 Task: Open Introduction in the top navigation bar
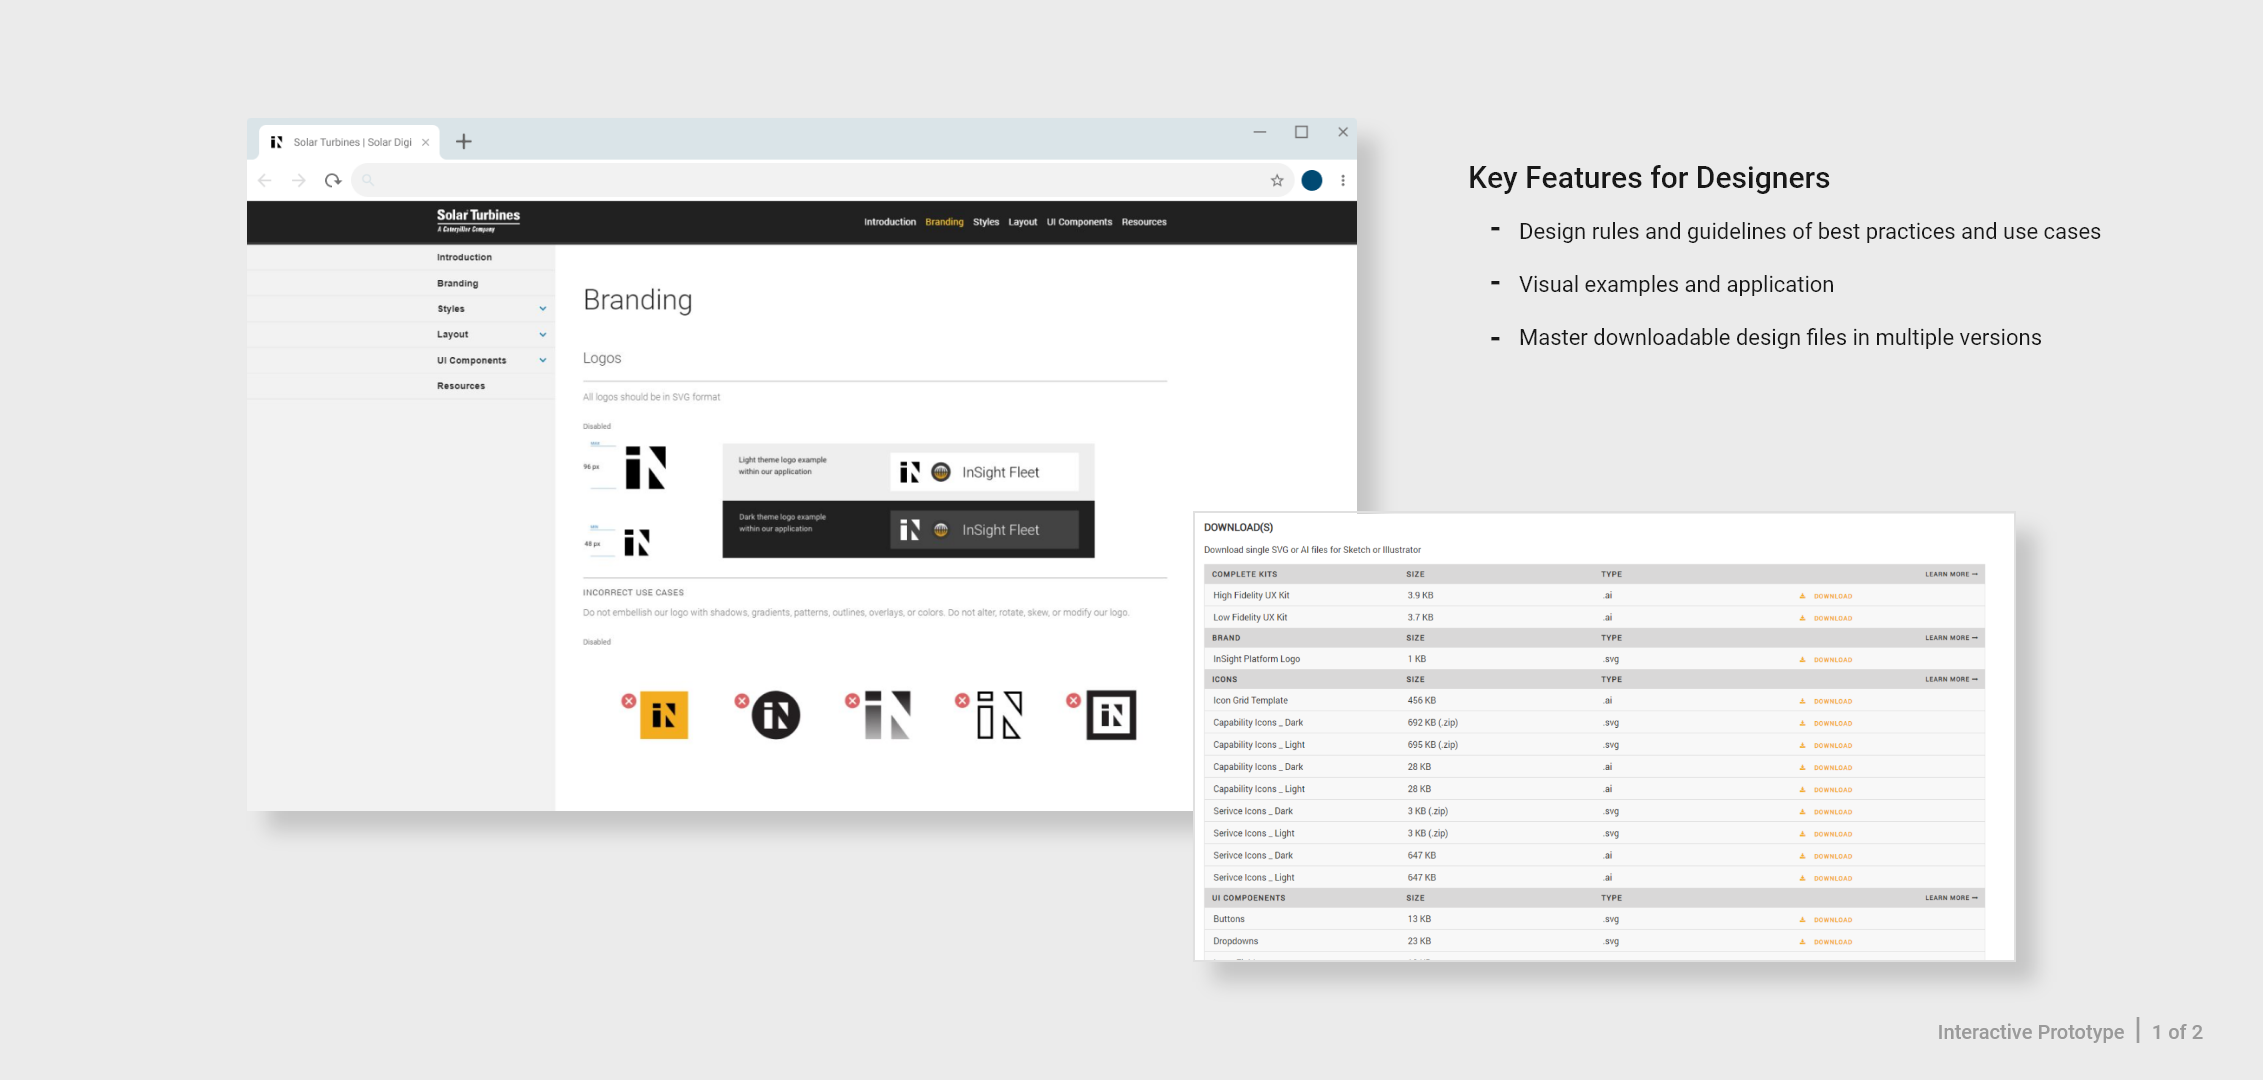890,222
